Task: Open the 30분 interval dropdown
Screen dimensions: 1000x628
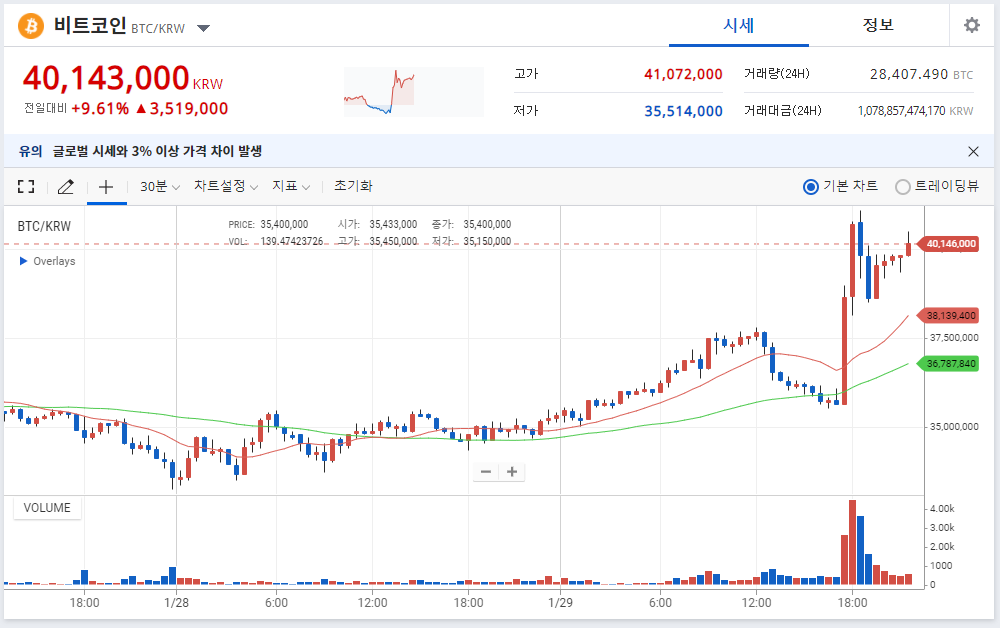Action: click(159, 186)
